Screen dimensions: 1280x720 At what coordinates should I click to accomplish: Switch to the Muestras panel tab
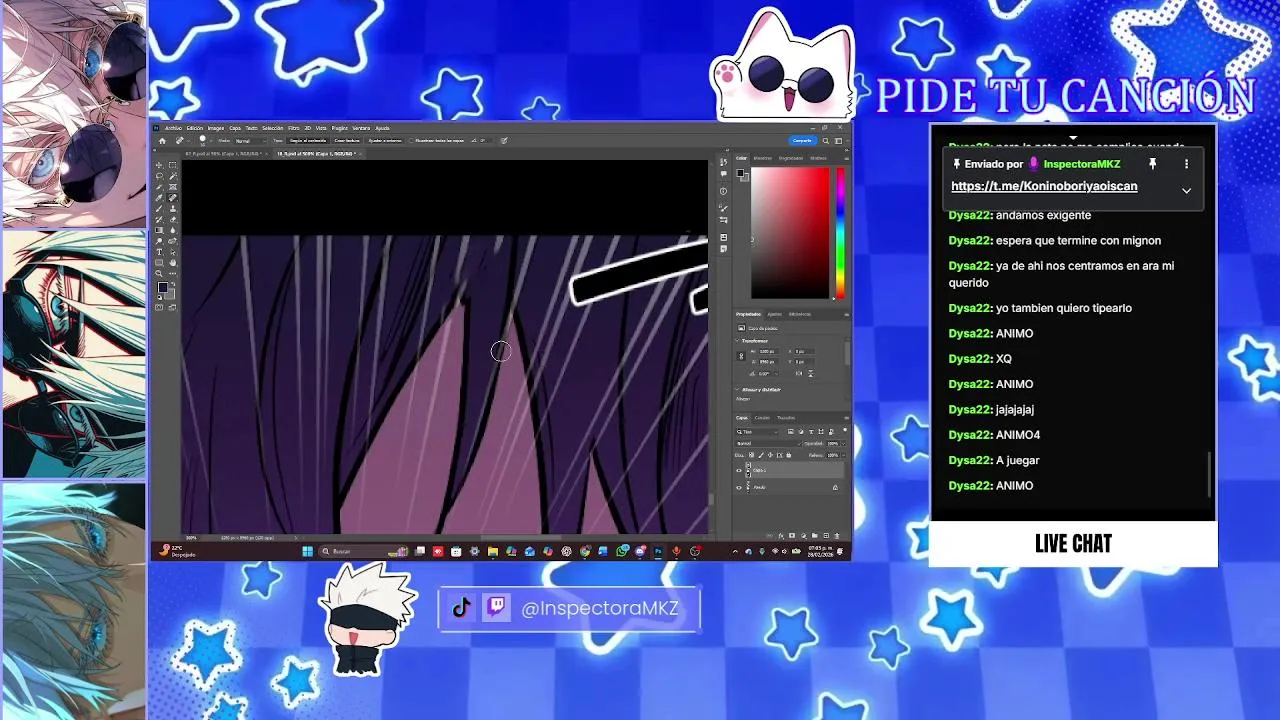click(x=763, y=158)
